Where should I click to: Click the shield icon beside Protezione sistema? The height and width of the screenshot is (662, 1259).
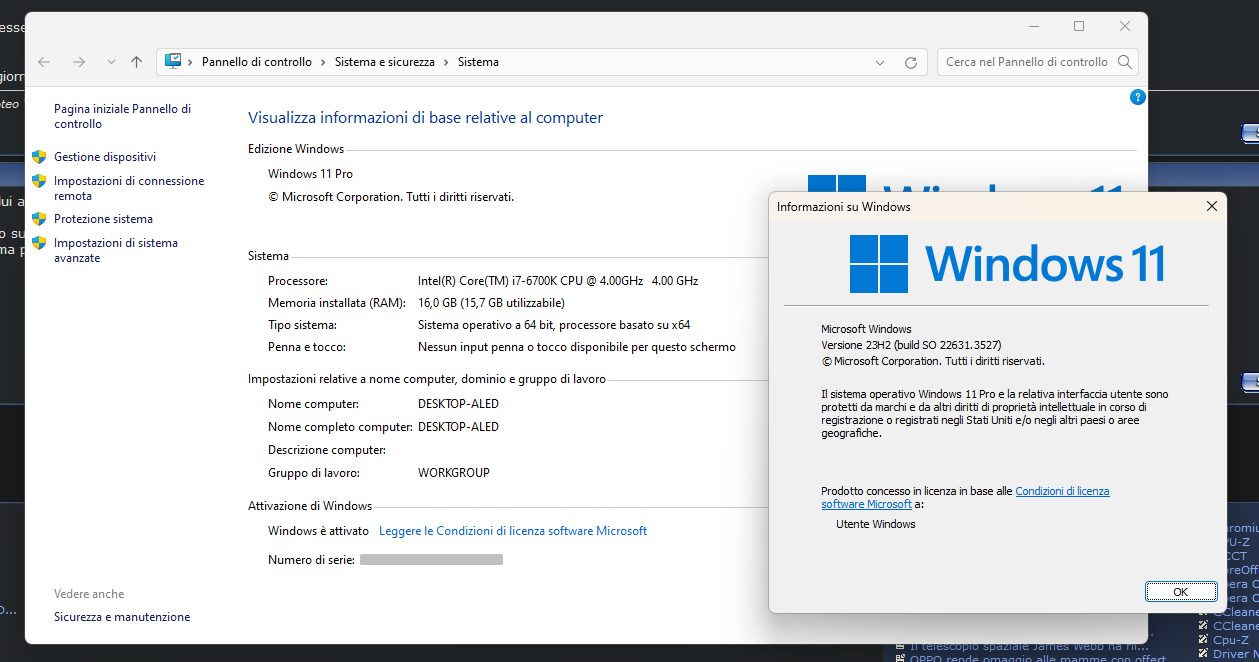click(39, 219)
